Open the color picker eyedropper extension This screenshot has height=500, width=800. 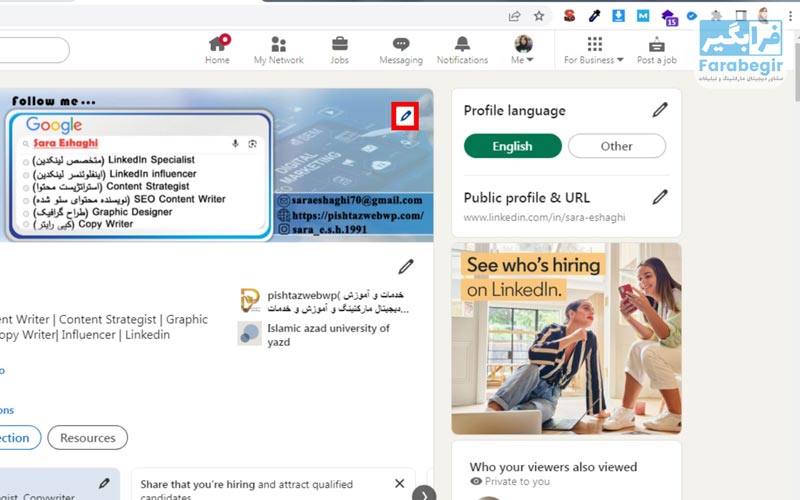pyautogui.click(x=594, y=16)
